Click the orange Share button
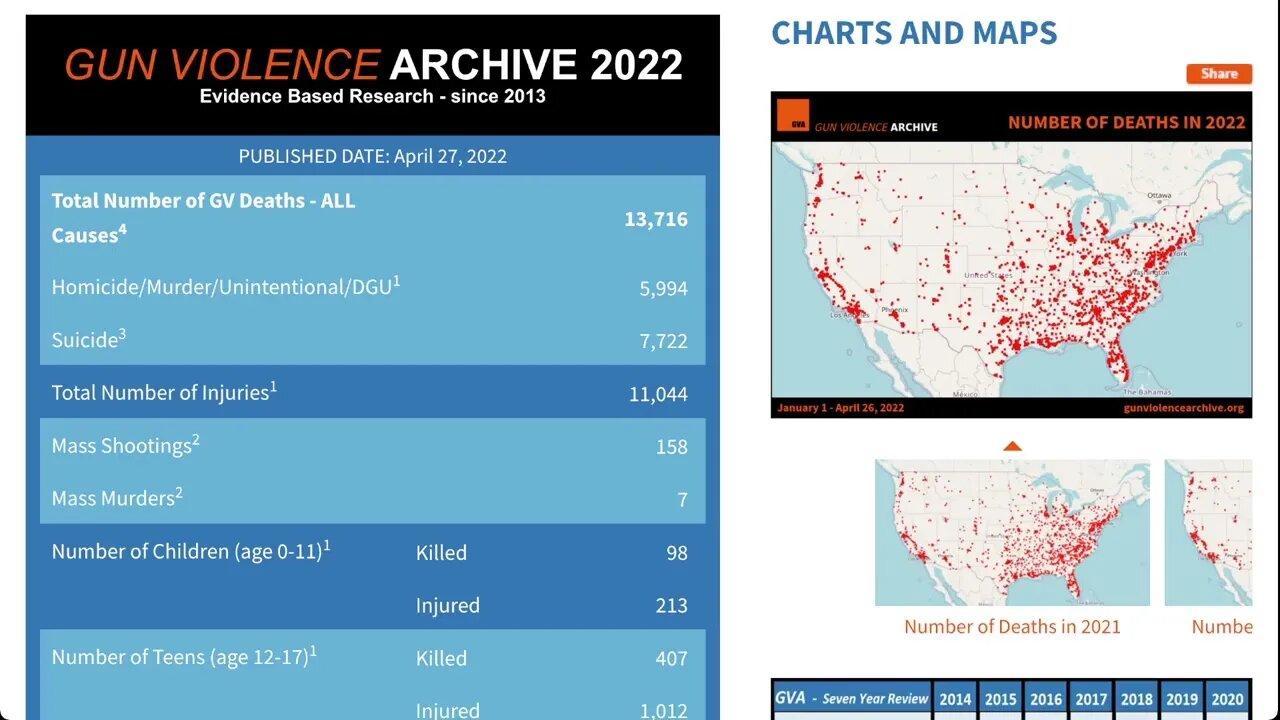Screen dimensions: 1280x720 (1219, 74)
